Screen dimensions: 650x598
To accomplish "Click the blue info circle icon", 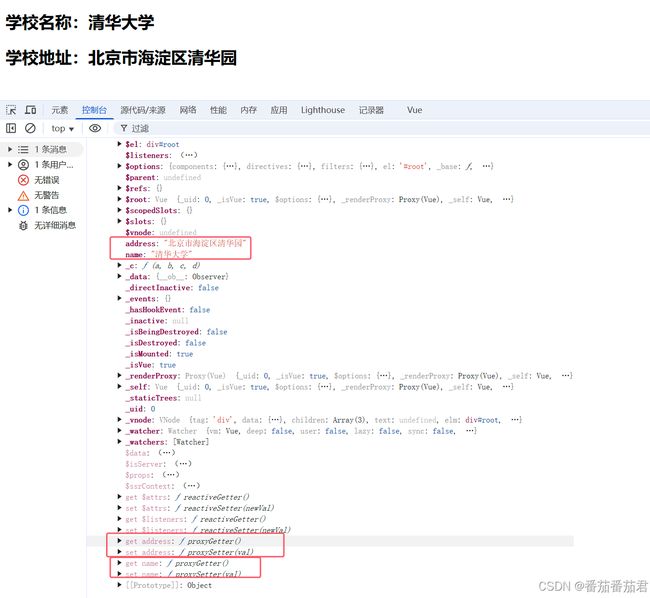I will pos(23,211).
